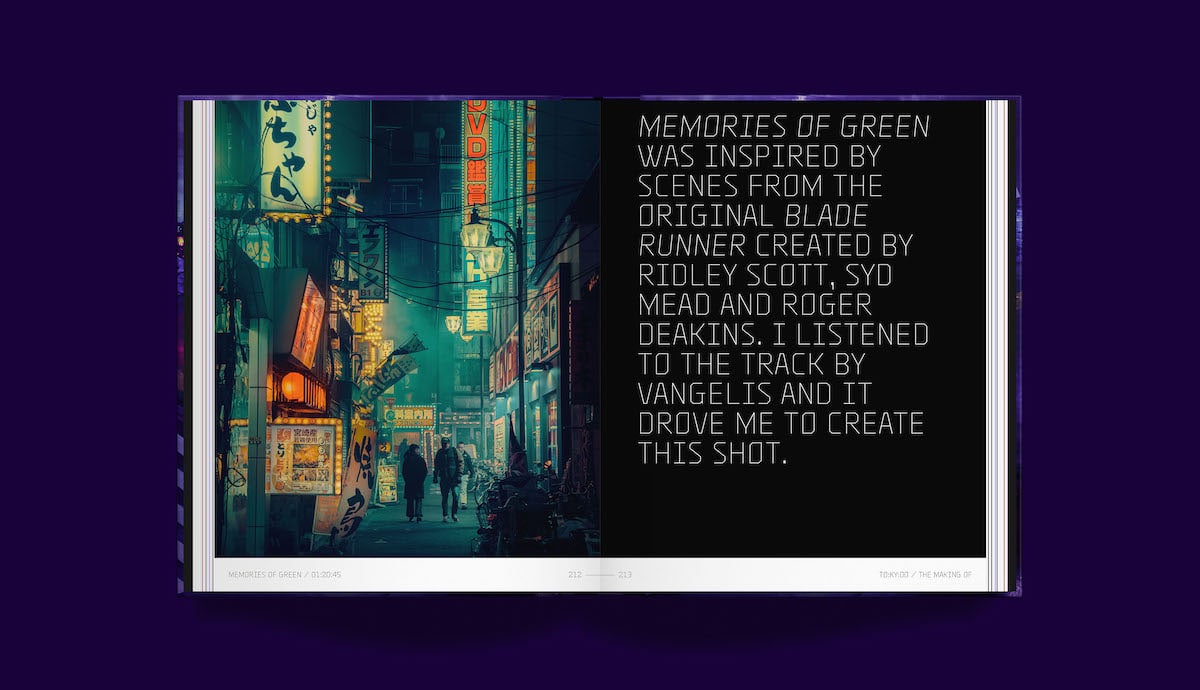Click the line between the page numbers
Screen dimensions: 1200x690
pos(600,575)
